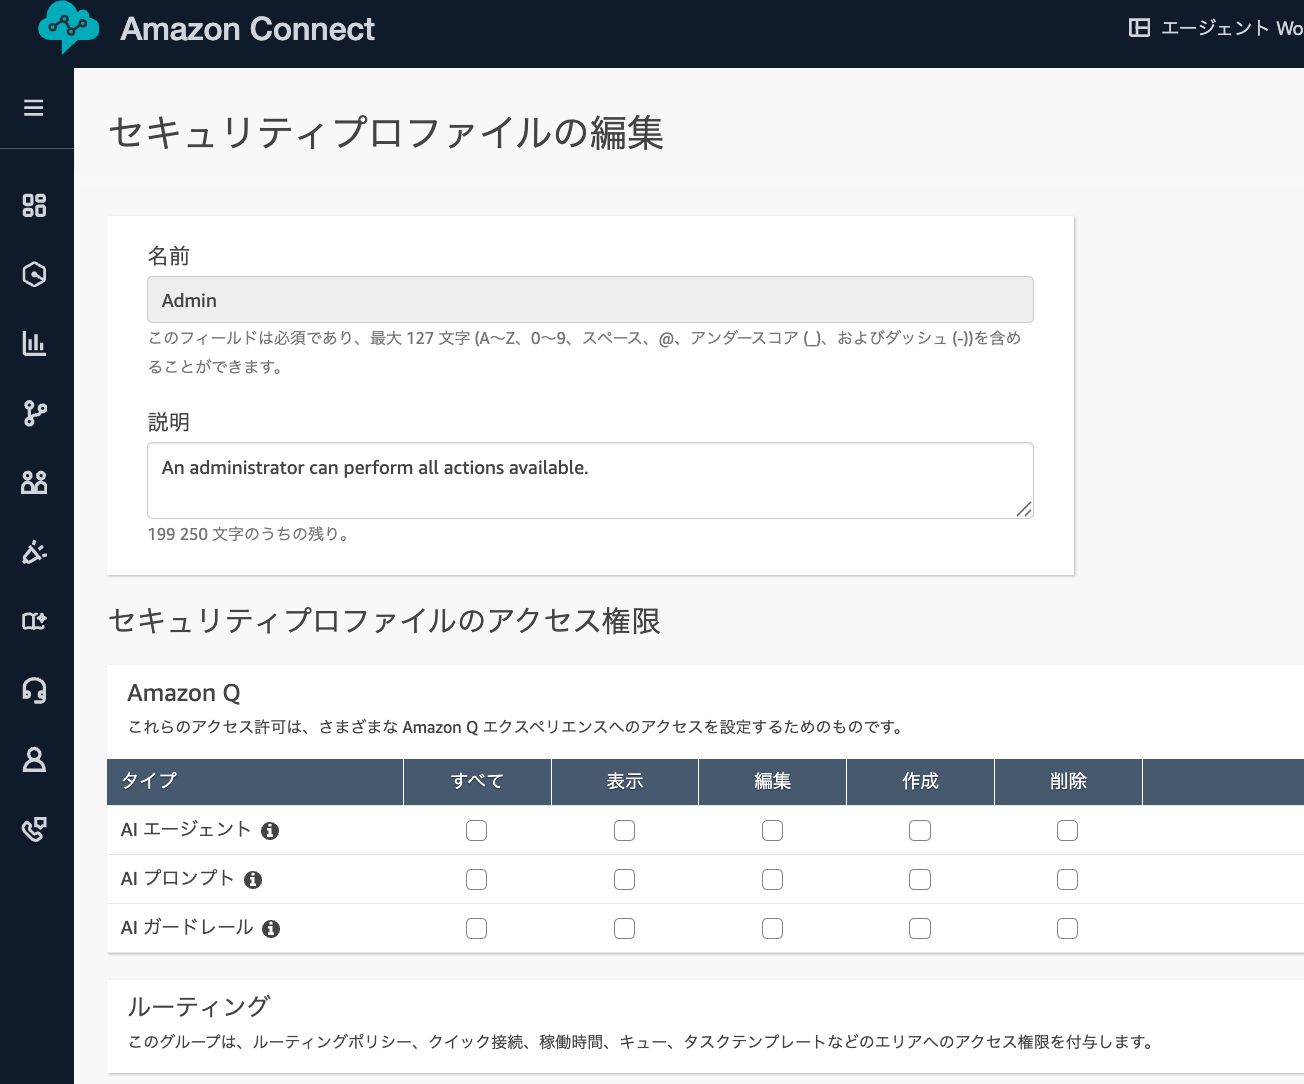The width and height of the screenshot is (1304, 1084).
Task: Click the 作成 column header
Action: point(920,782)
